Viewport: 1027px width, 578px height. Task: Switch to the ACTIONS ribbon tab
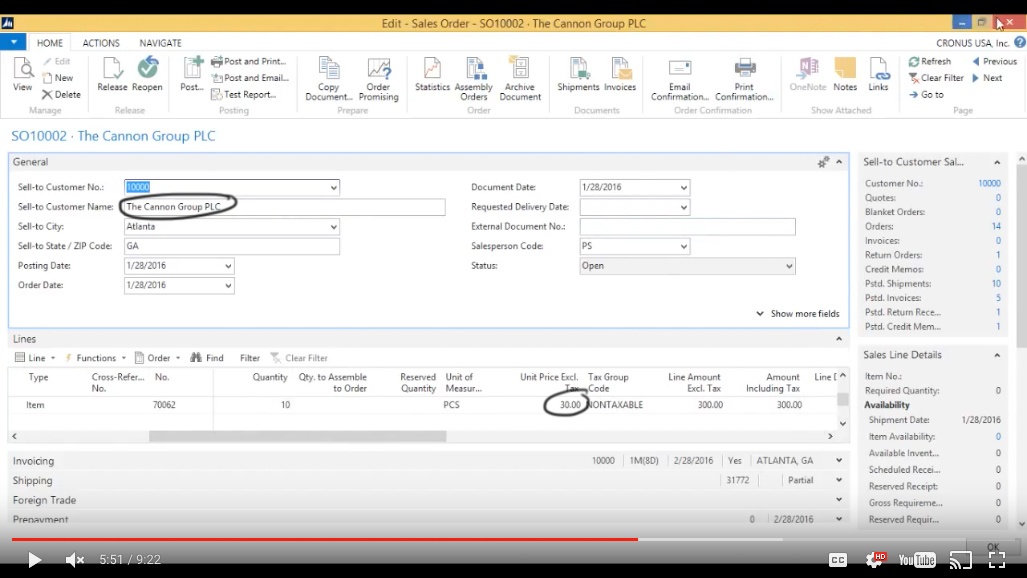[x=101, y=43]
